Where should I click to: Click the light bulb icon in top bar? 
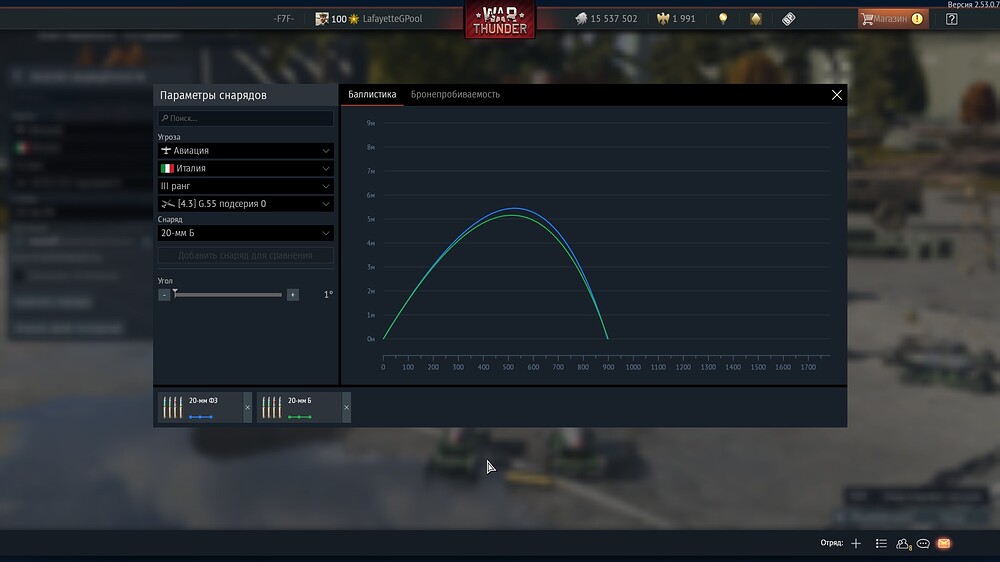click(x=723, y=19)
